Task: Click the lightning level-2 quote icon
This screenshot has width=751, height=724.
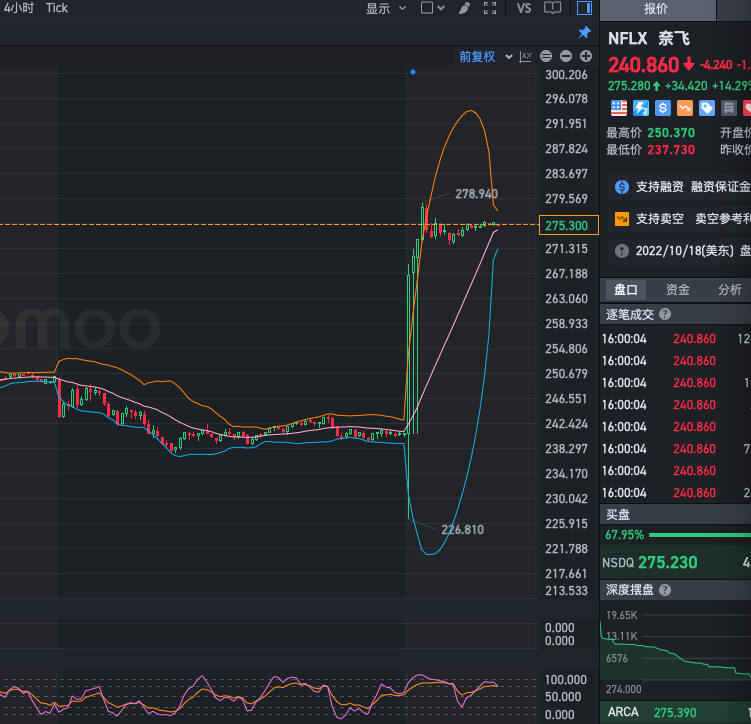Action: [x=641, y=108]
